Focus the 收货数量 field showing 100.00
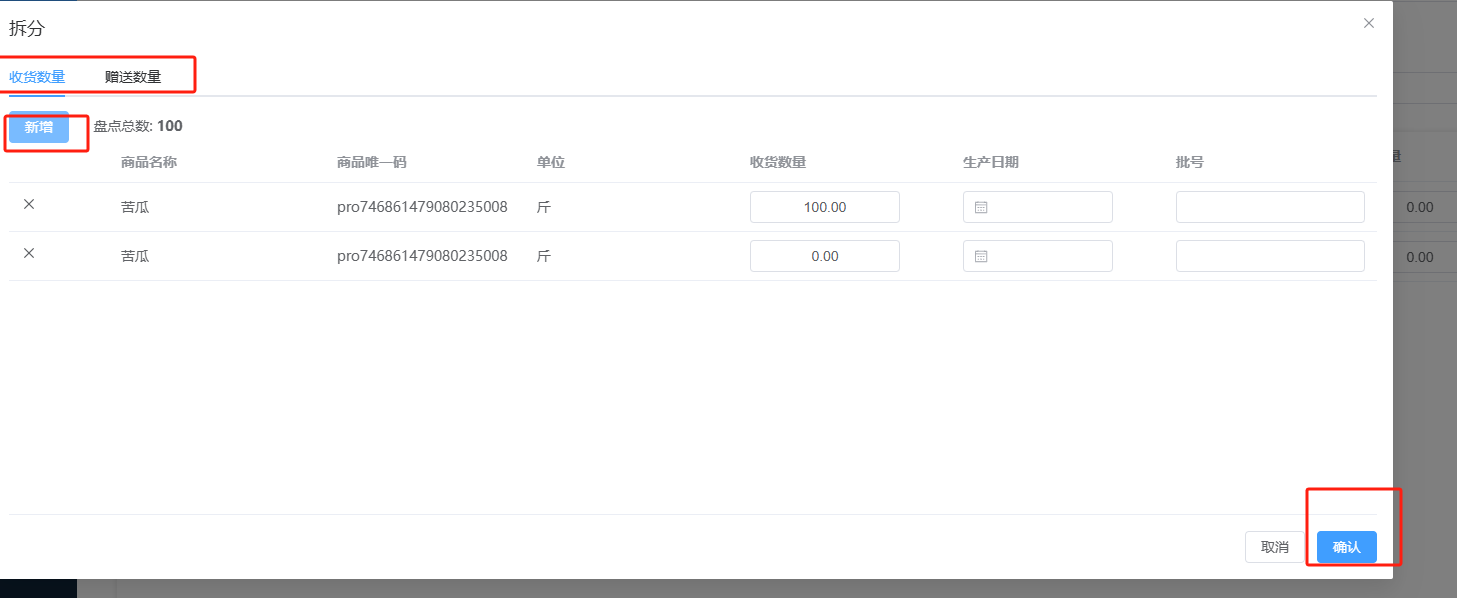Image resolution: width=1457 pixels, height=598 pixels. [x=824, y=207]
